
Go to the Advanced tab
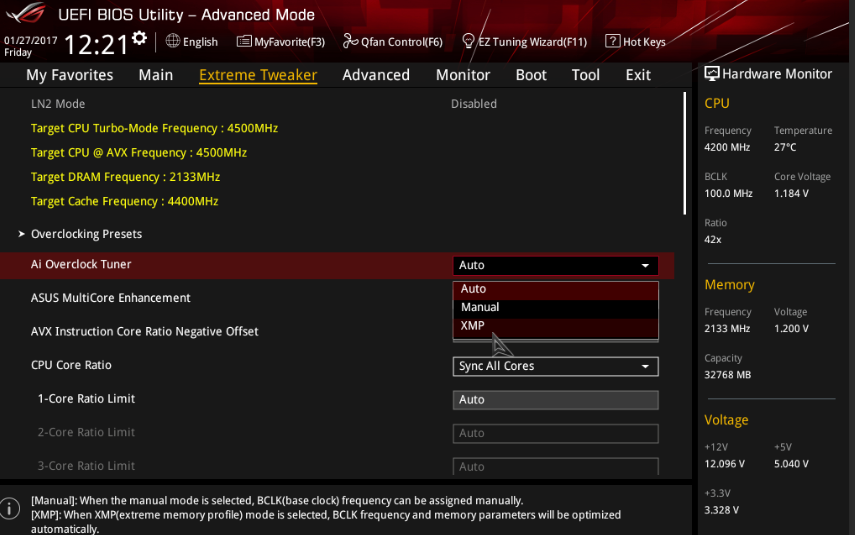376,75
